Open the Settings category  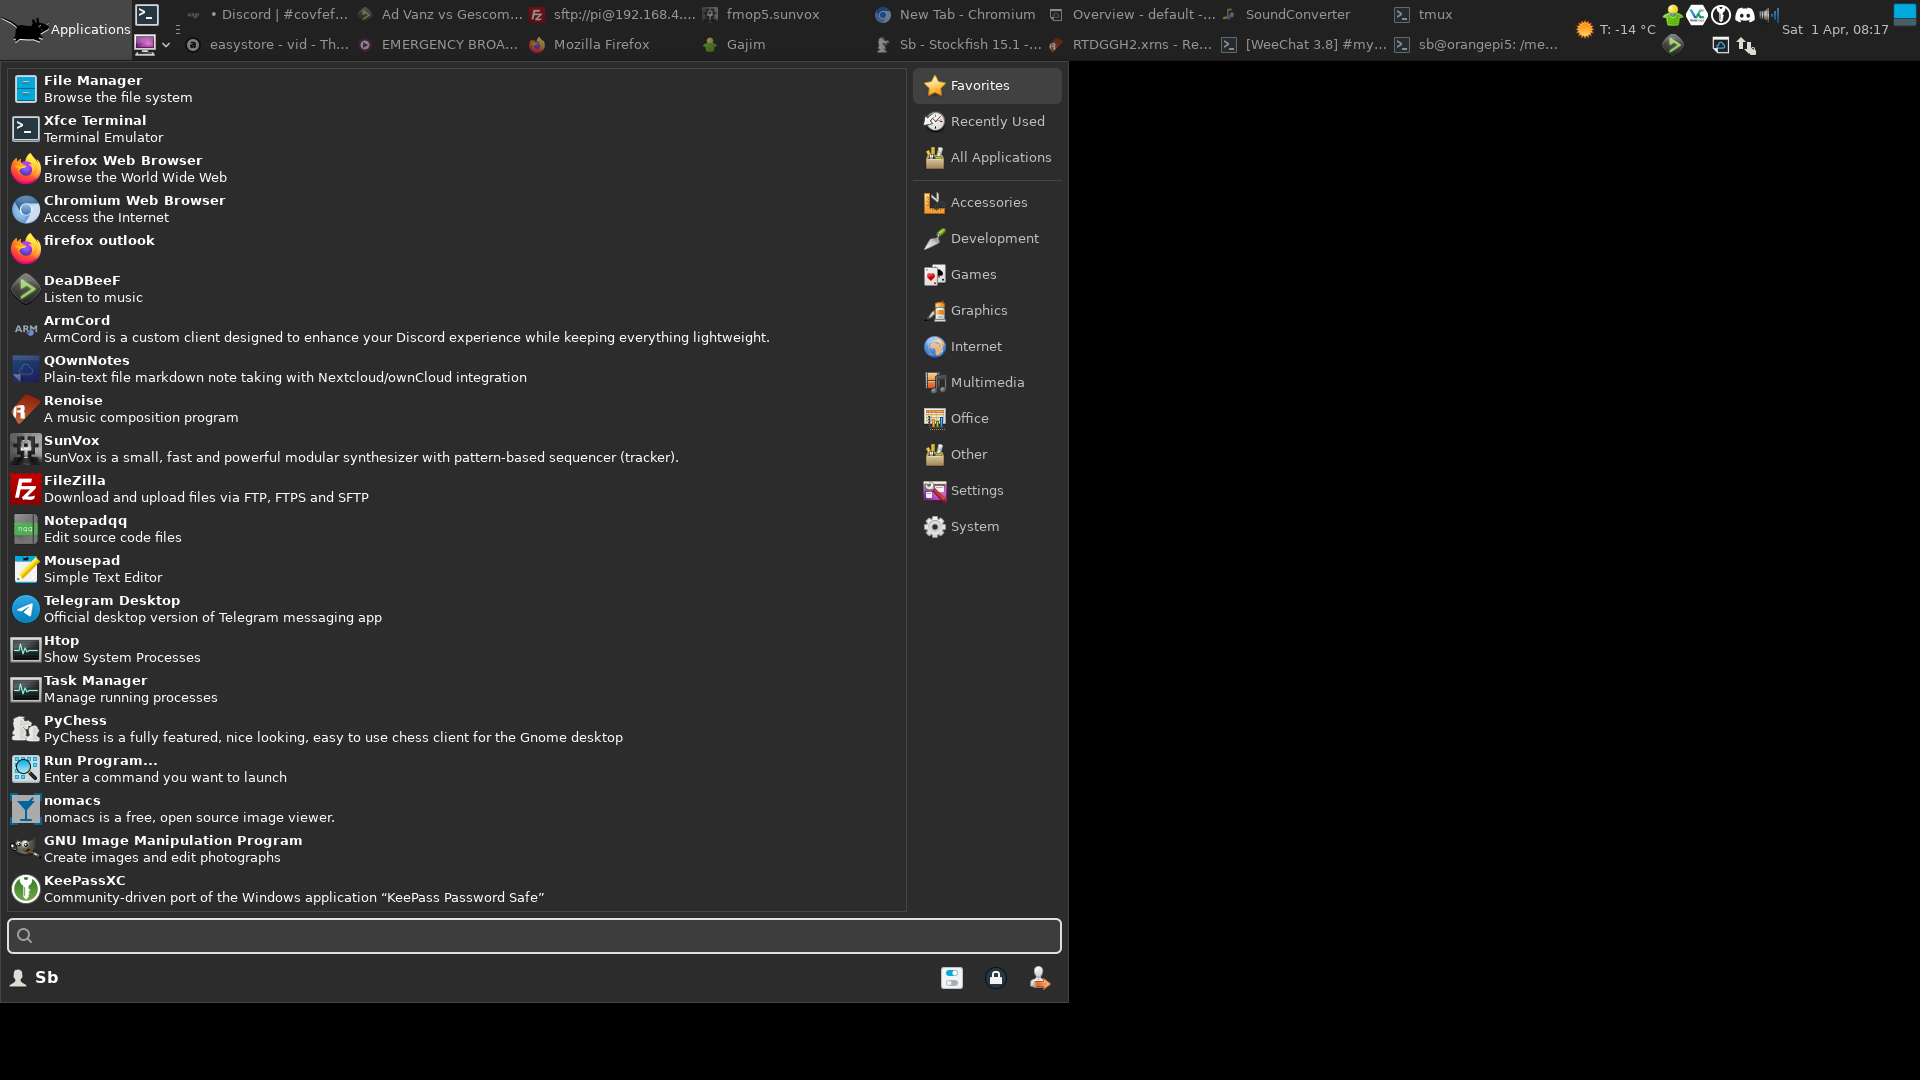(987, 491)
